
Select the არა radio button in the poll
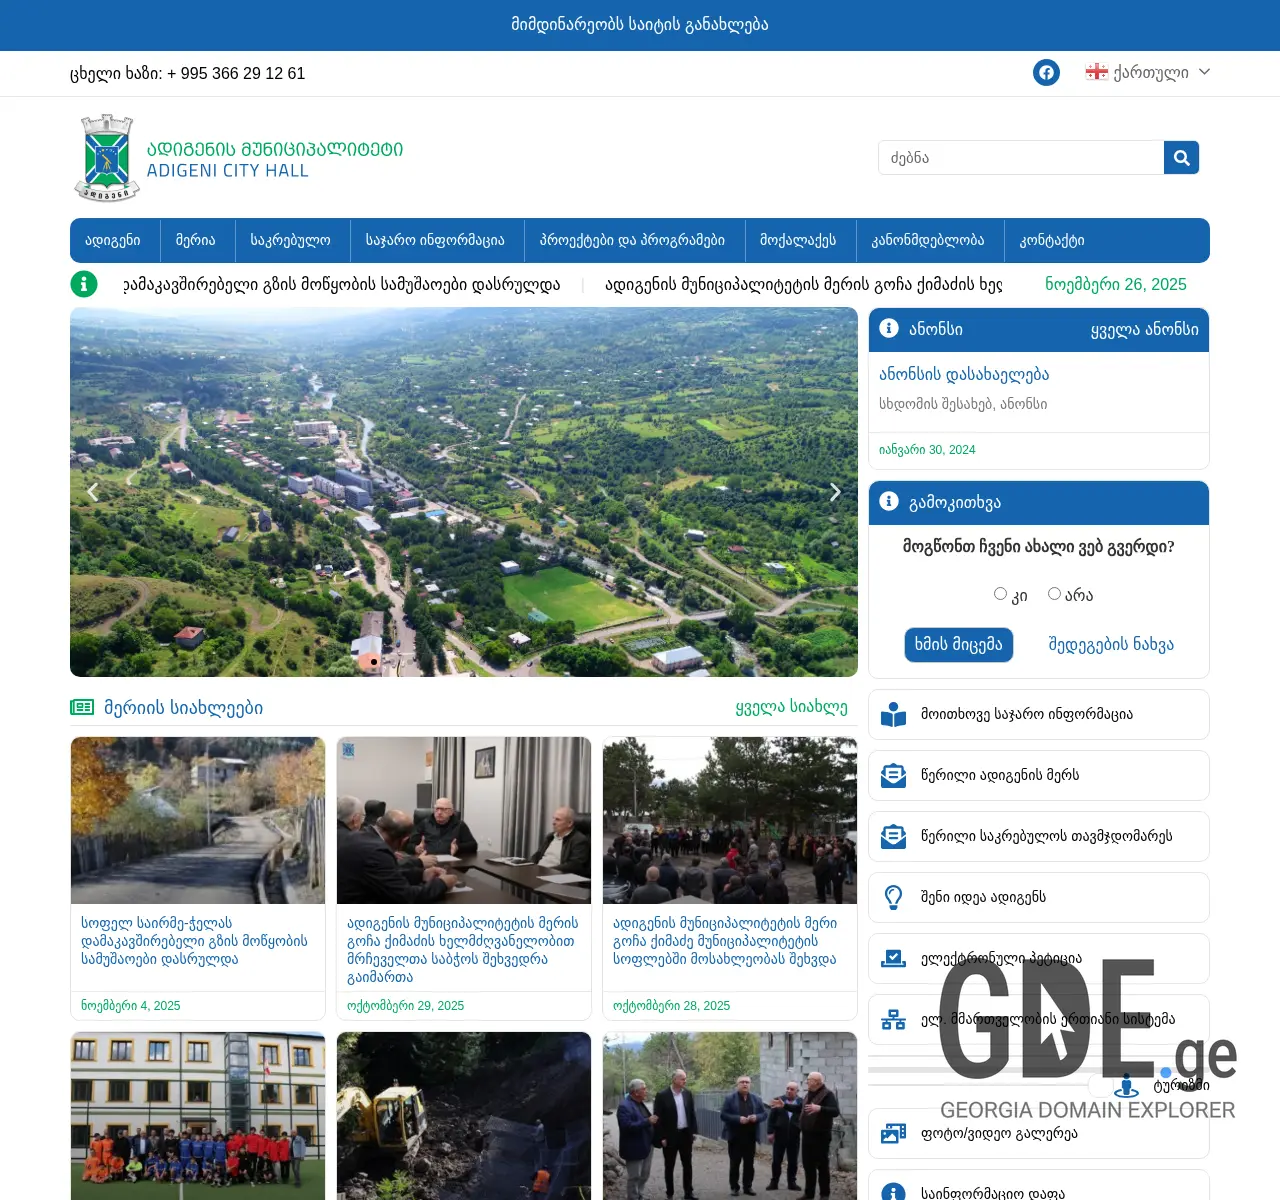(1054, 593)
